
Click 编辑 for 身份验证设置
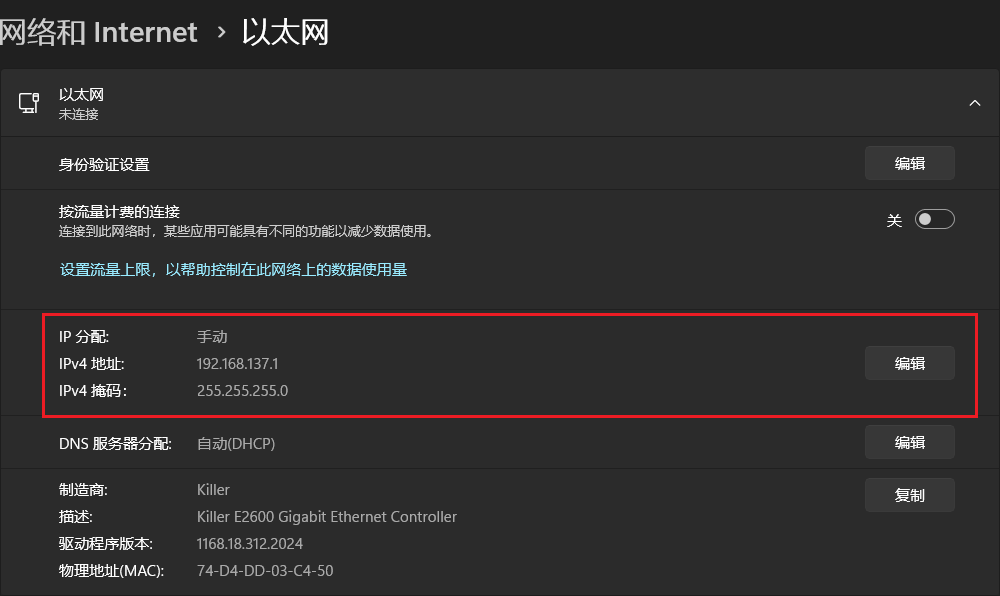point(909,163)
